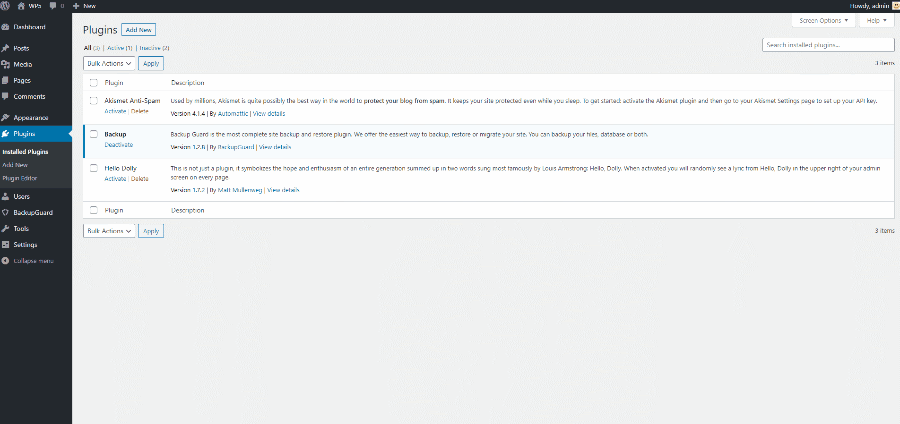
Task: Click the Settings icon in sidebar
Action: click(x=5, y=244)
